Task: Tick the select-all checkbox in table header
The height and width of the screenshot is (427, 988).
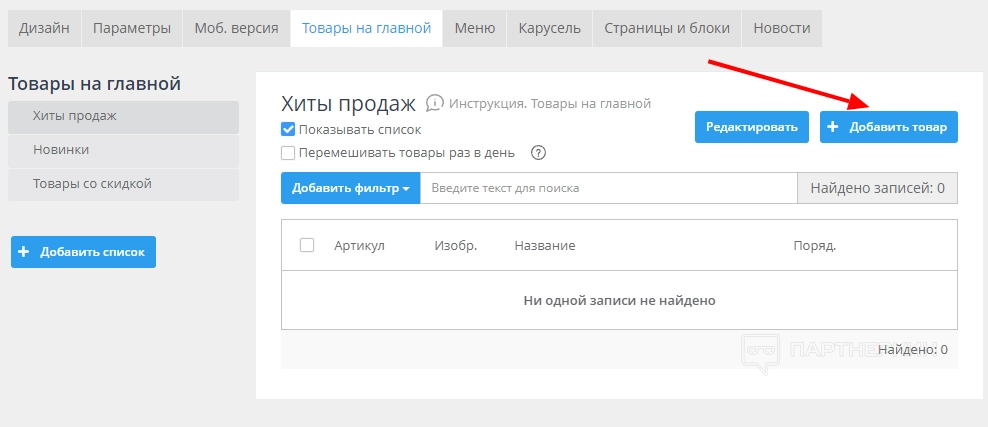Action: 307,245
